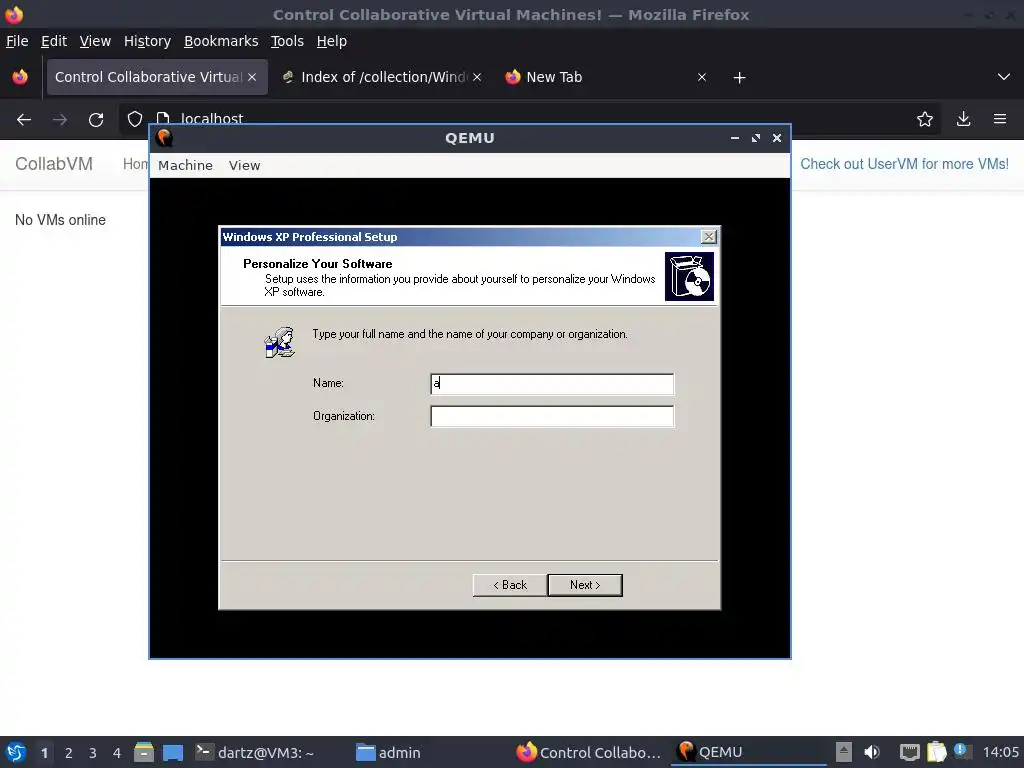Select Control Collabo… Firefox taskbar entry
Screen dimensions: 1024x768
tap(590, 752)
